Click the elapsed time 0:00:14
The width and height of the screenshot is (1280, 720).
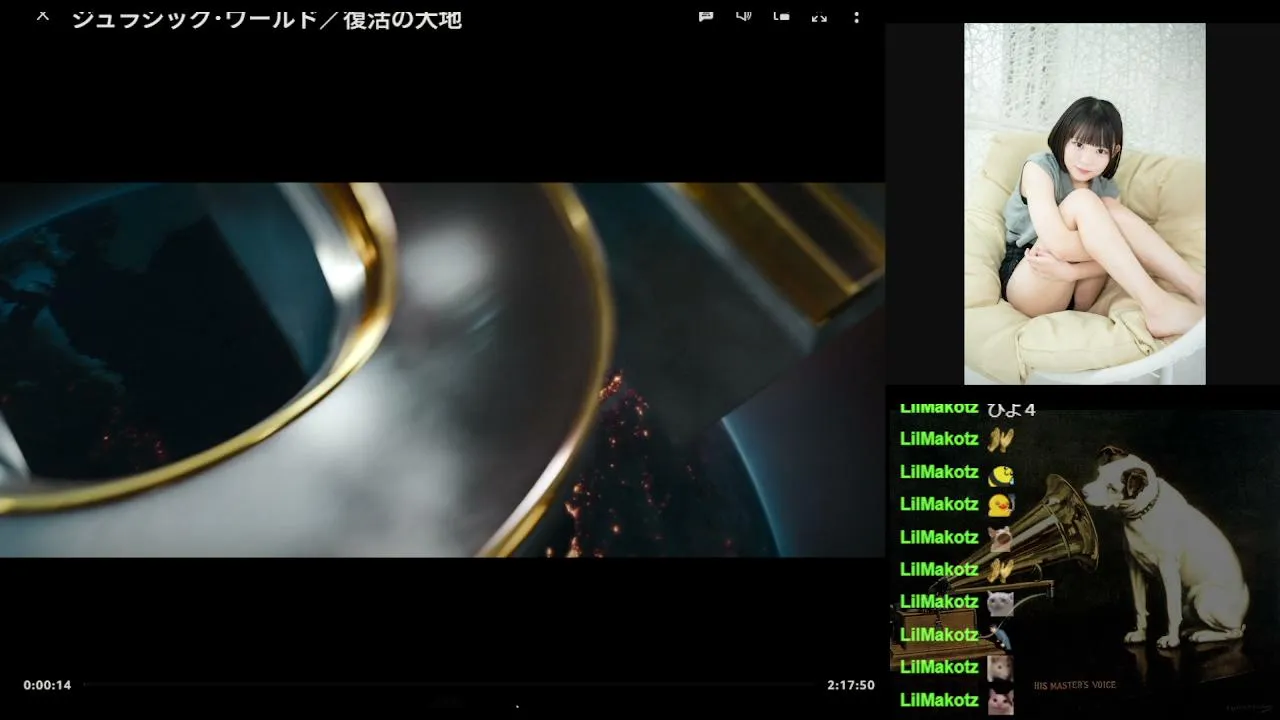tap(48, 685)
